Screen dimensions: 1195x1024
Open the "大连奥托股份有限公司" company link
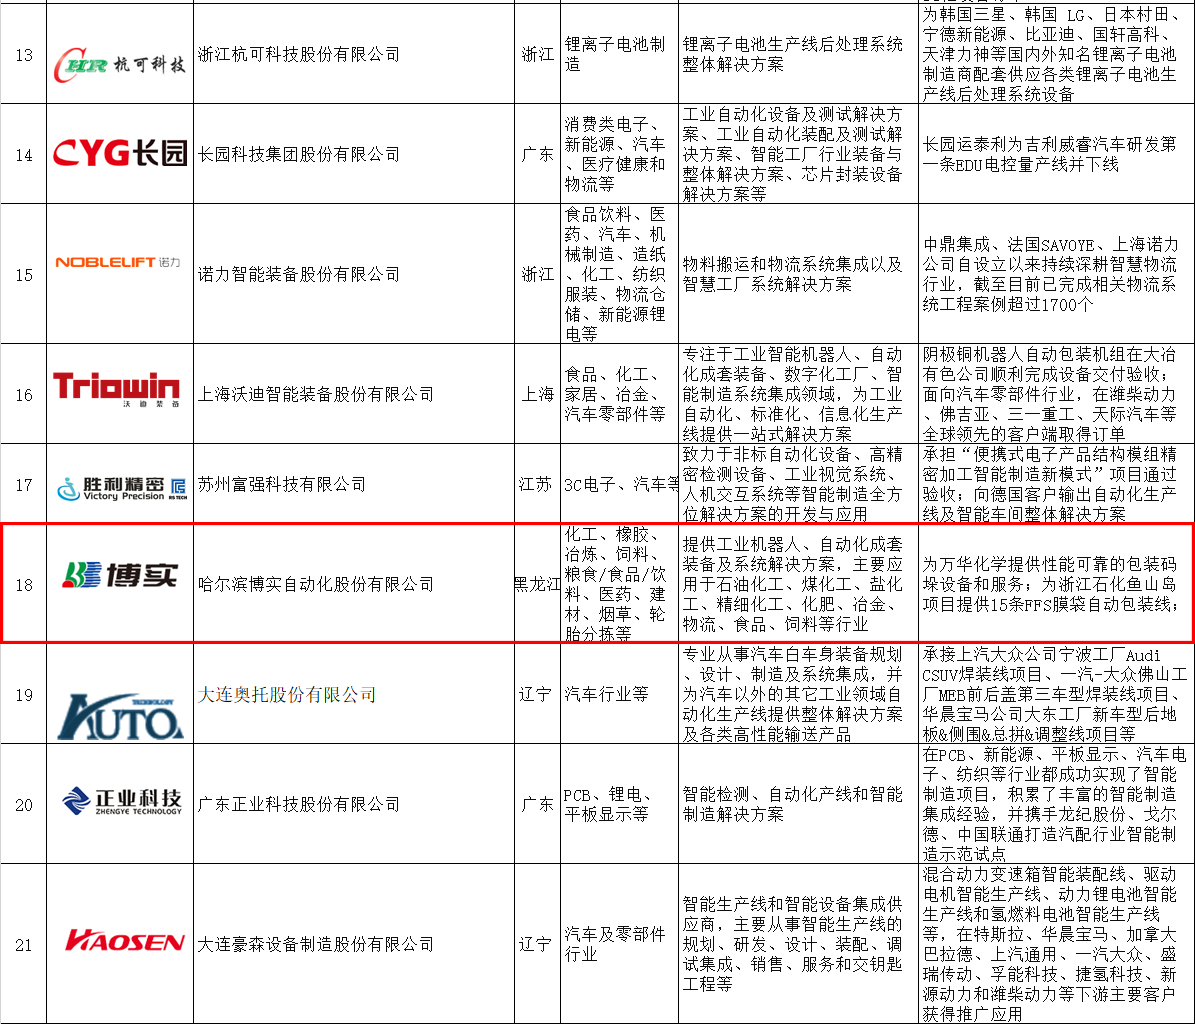click(x=287, y=694)
